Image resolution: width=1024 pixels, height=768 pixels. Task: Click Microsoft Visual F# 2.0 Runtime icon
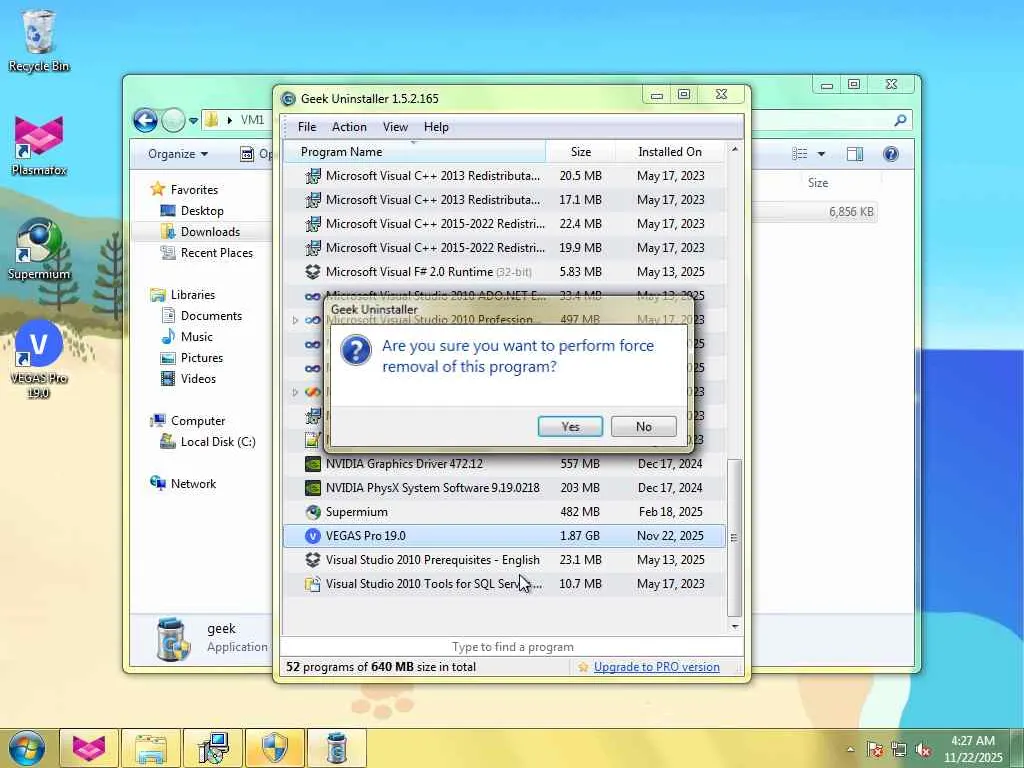[313, 272]
